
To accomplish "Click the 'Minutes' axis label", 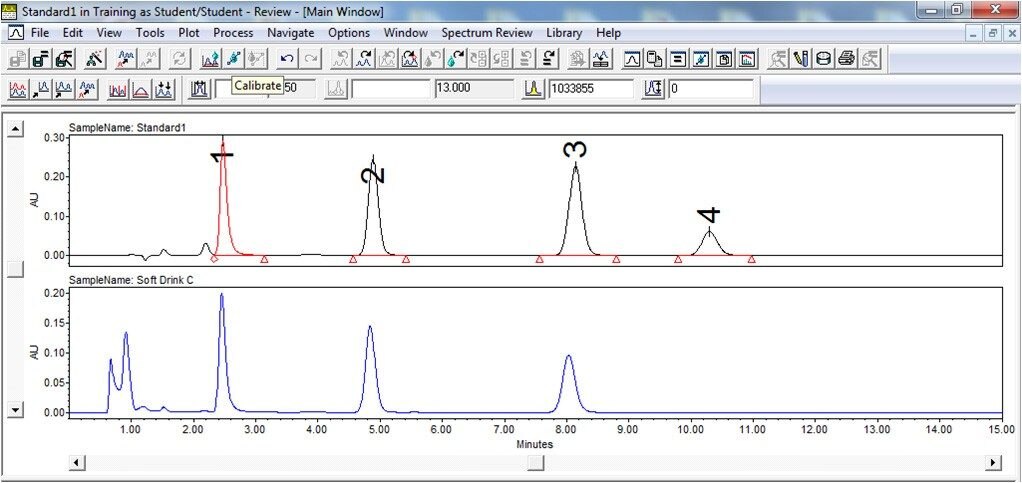I will coord(534,445).
